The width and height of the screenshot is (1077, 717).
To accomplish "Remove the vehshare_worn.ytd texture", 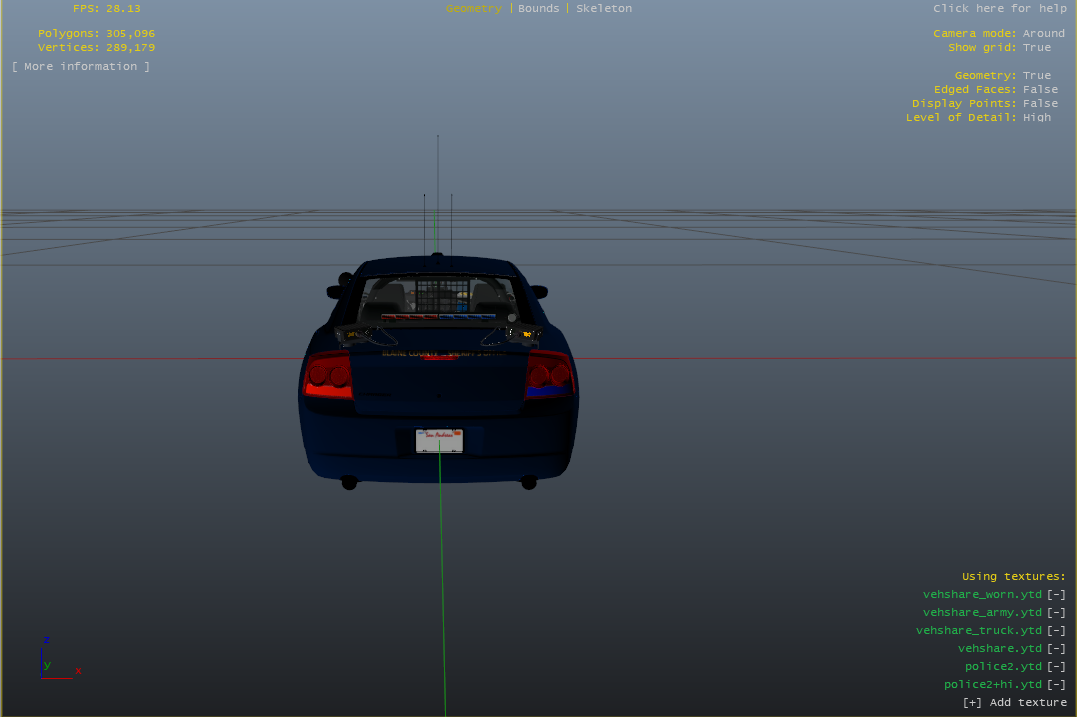I will (x=1056, y=594).
